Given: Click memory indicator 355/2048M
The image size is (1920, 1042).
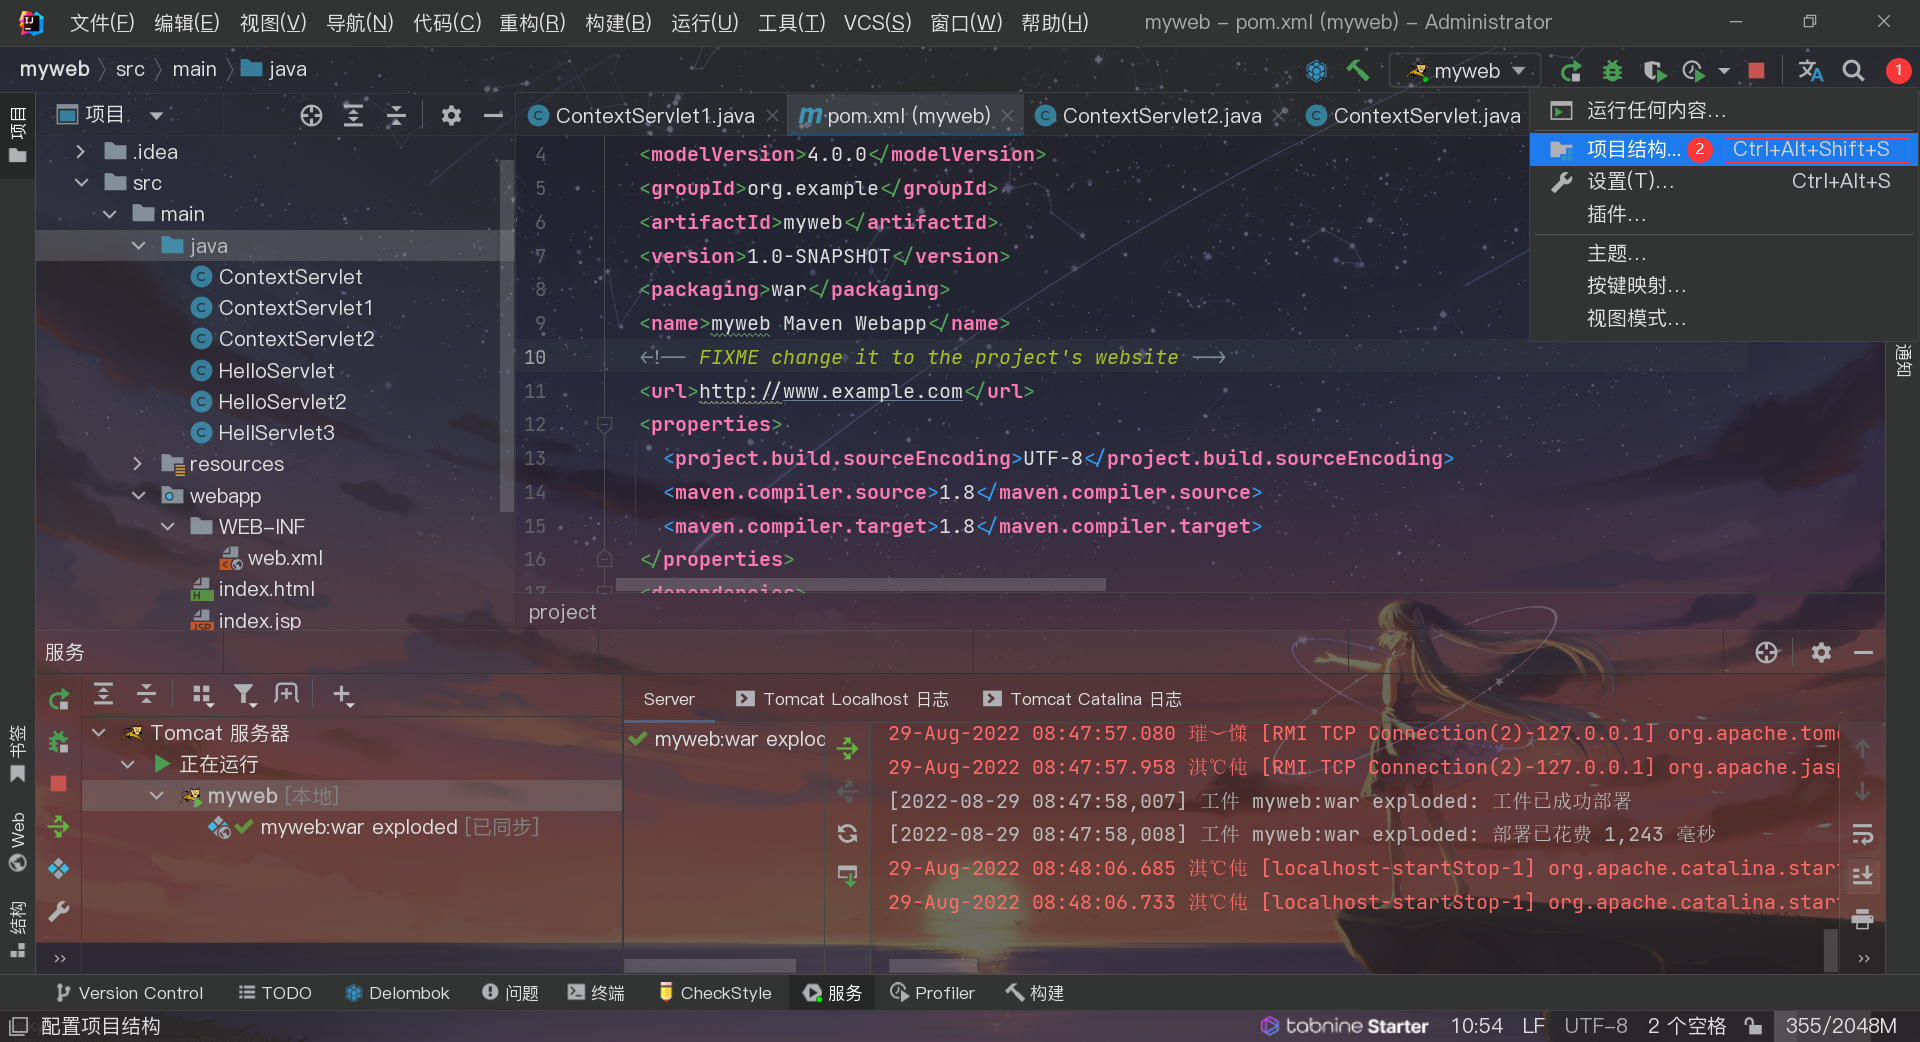Looking at the screenshot, I should tap(1841, 1026).
